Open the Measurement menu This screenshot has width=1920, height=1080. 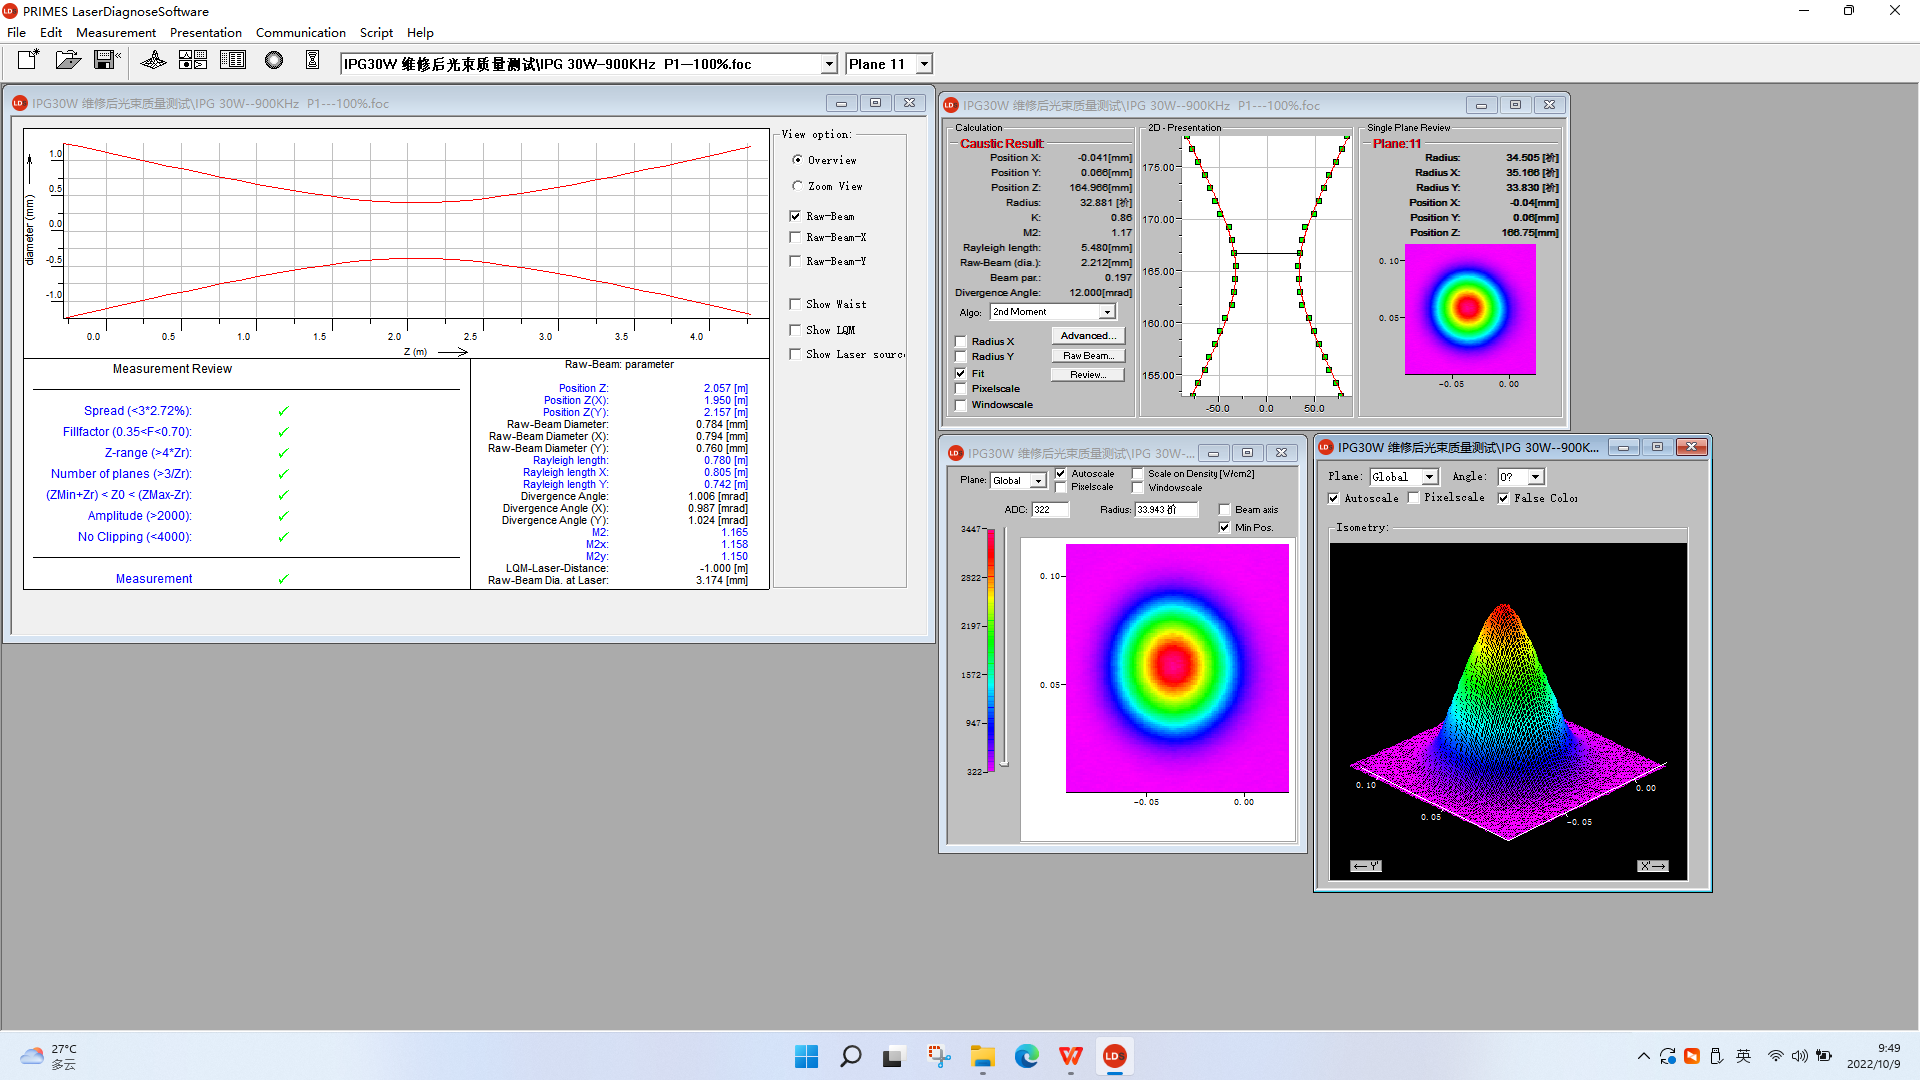tap(115, 32)
